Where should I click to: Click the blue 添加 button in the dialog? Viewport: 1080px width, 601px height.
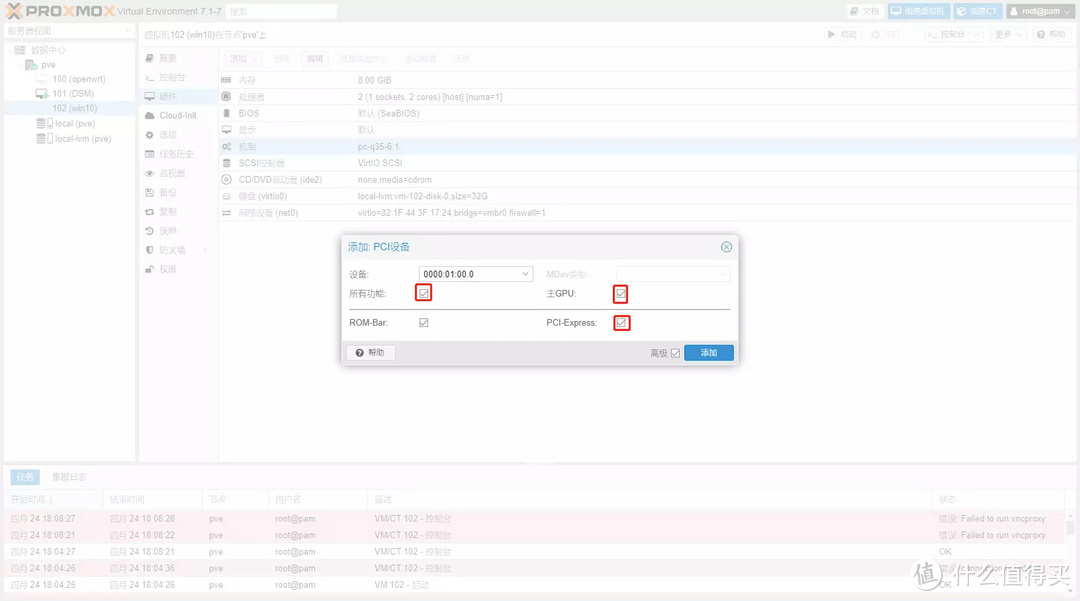[x=709, y=352]
